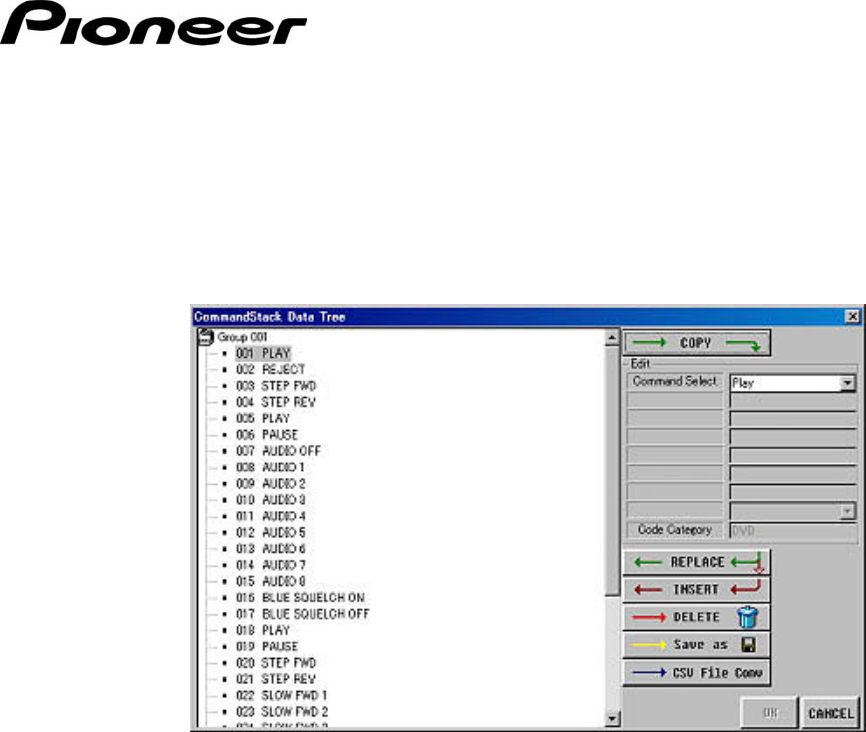Select 009 AUDIO 2 in the tree

271,484
